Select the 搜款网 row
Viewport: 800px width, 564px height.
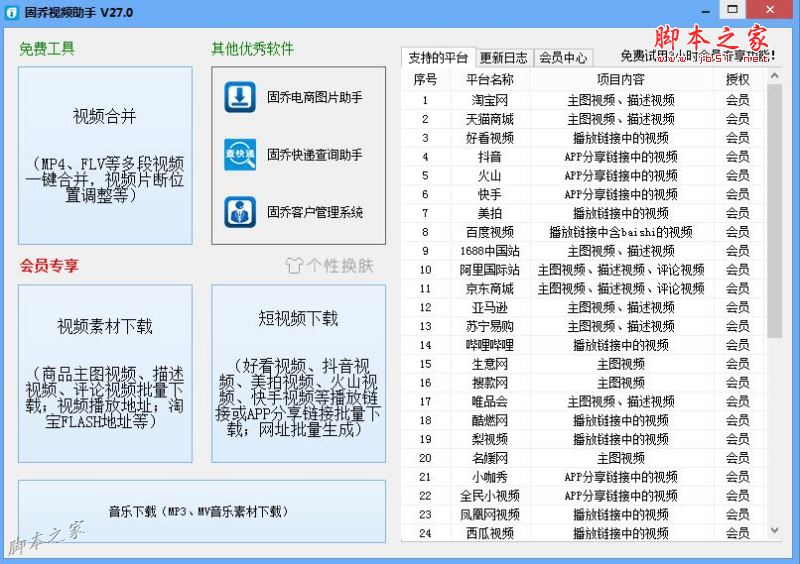[583, 383]
